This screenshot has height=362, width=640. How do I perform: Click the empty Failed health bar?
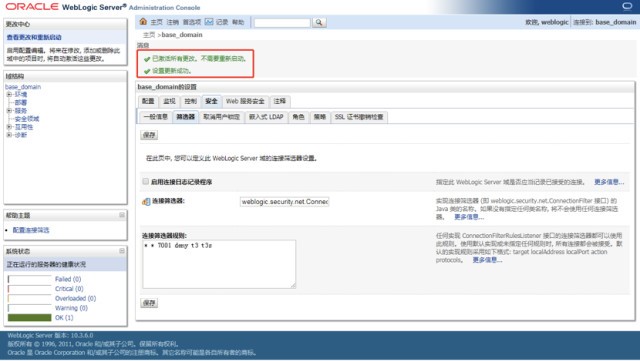(29, 279)
